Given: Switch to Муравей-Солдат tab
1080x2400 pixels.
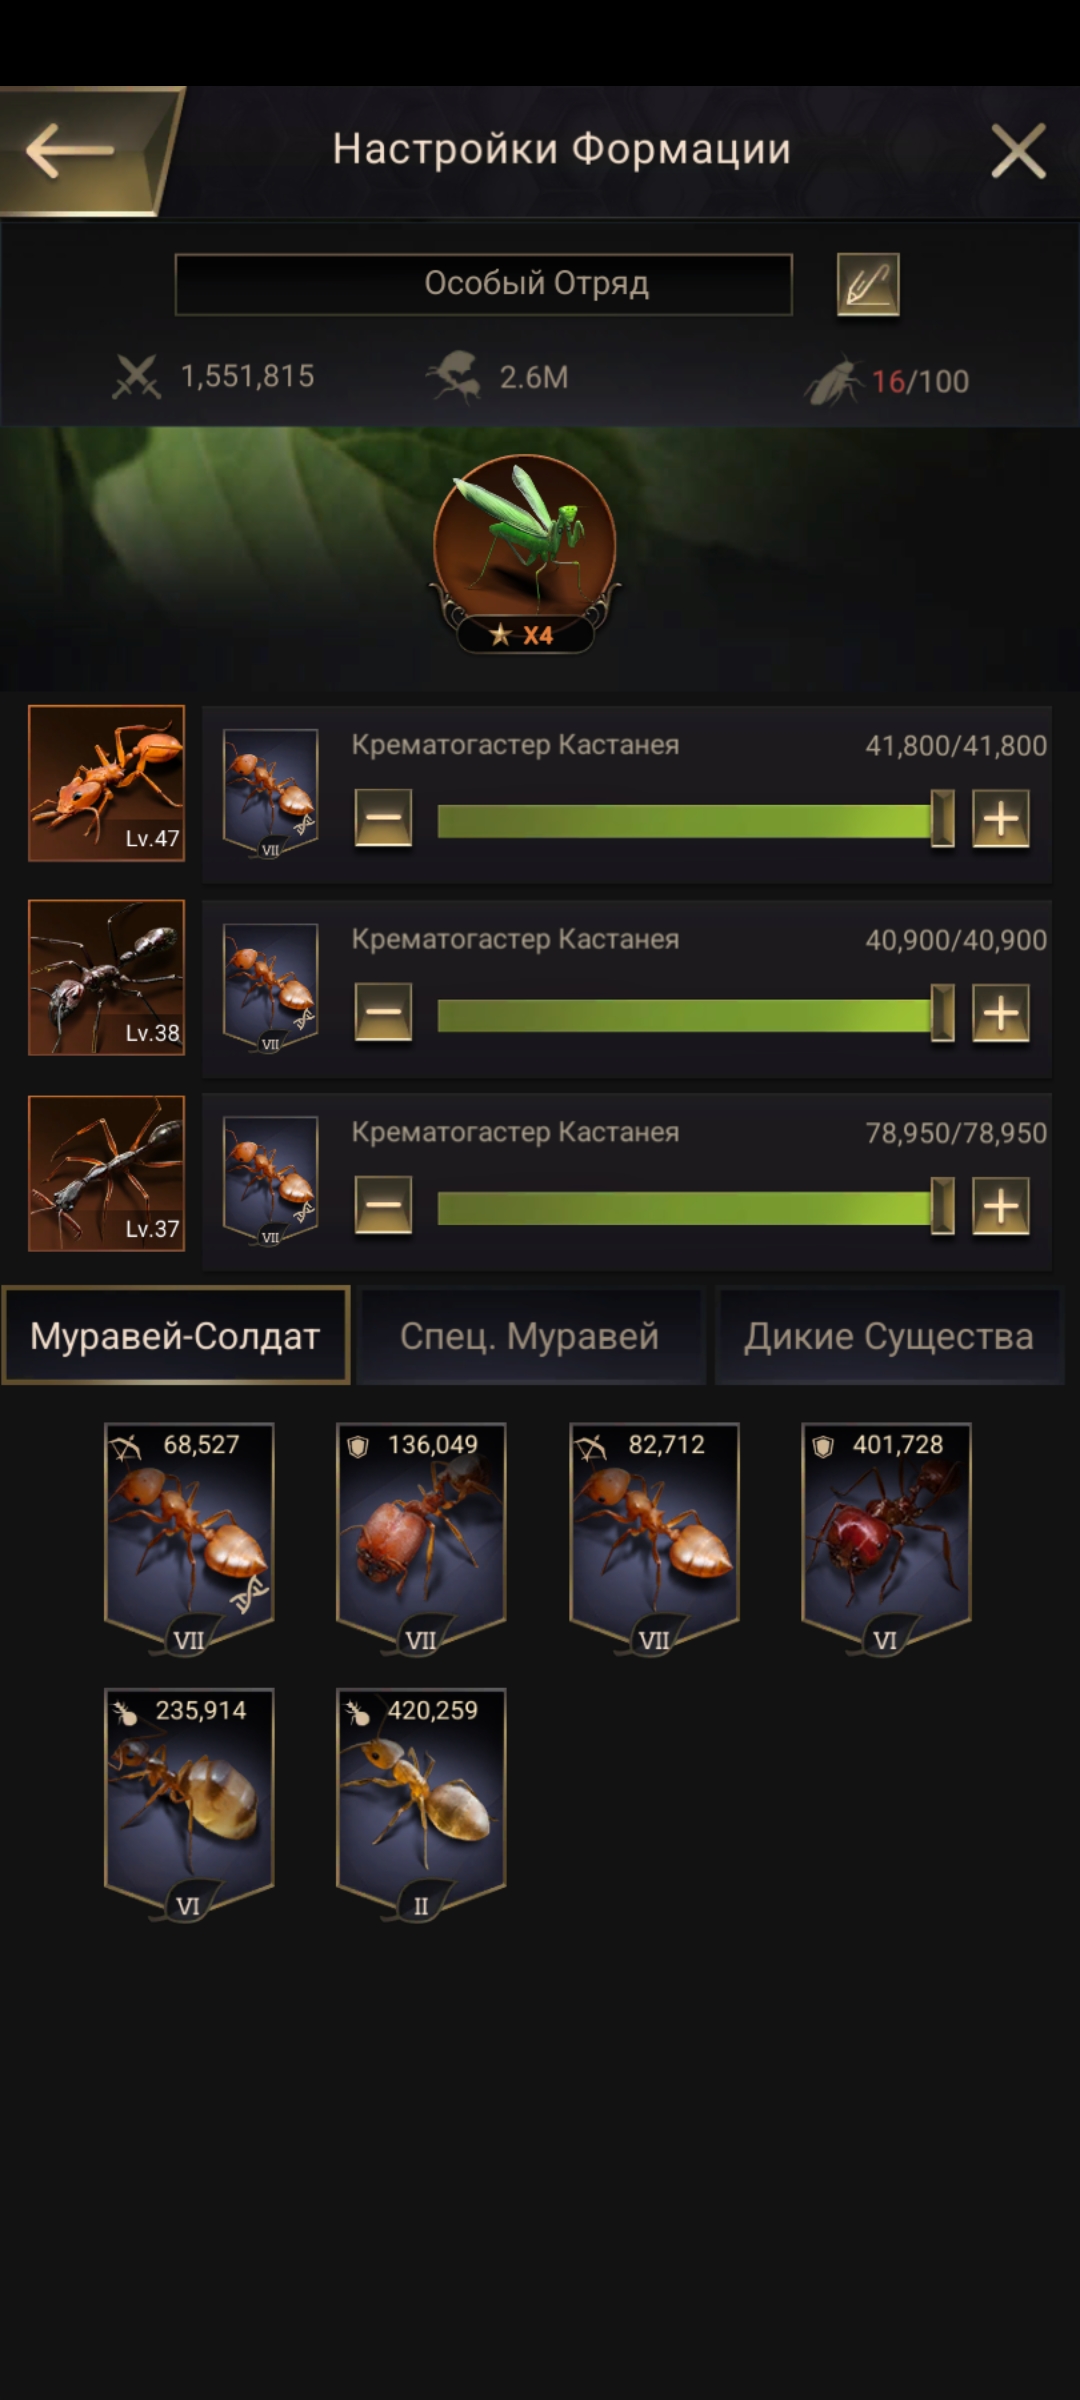Looking at the screenshot, I should coord(176,1335).
